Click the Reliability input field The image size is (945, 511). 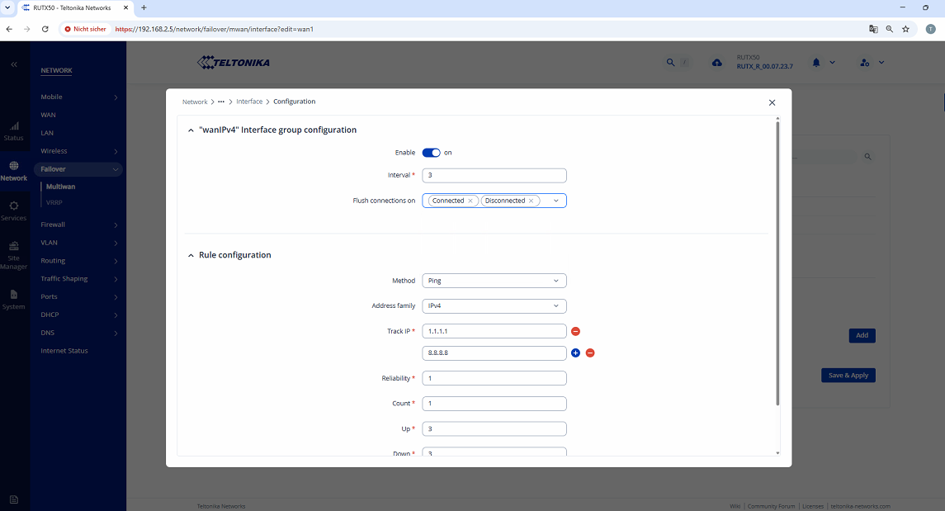coord(494,378)
